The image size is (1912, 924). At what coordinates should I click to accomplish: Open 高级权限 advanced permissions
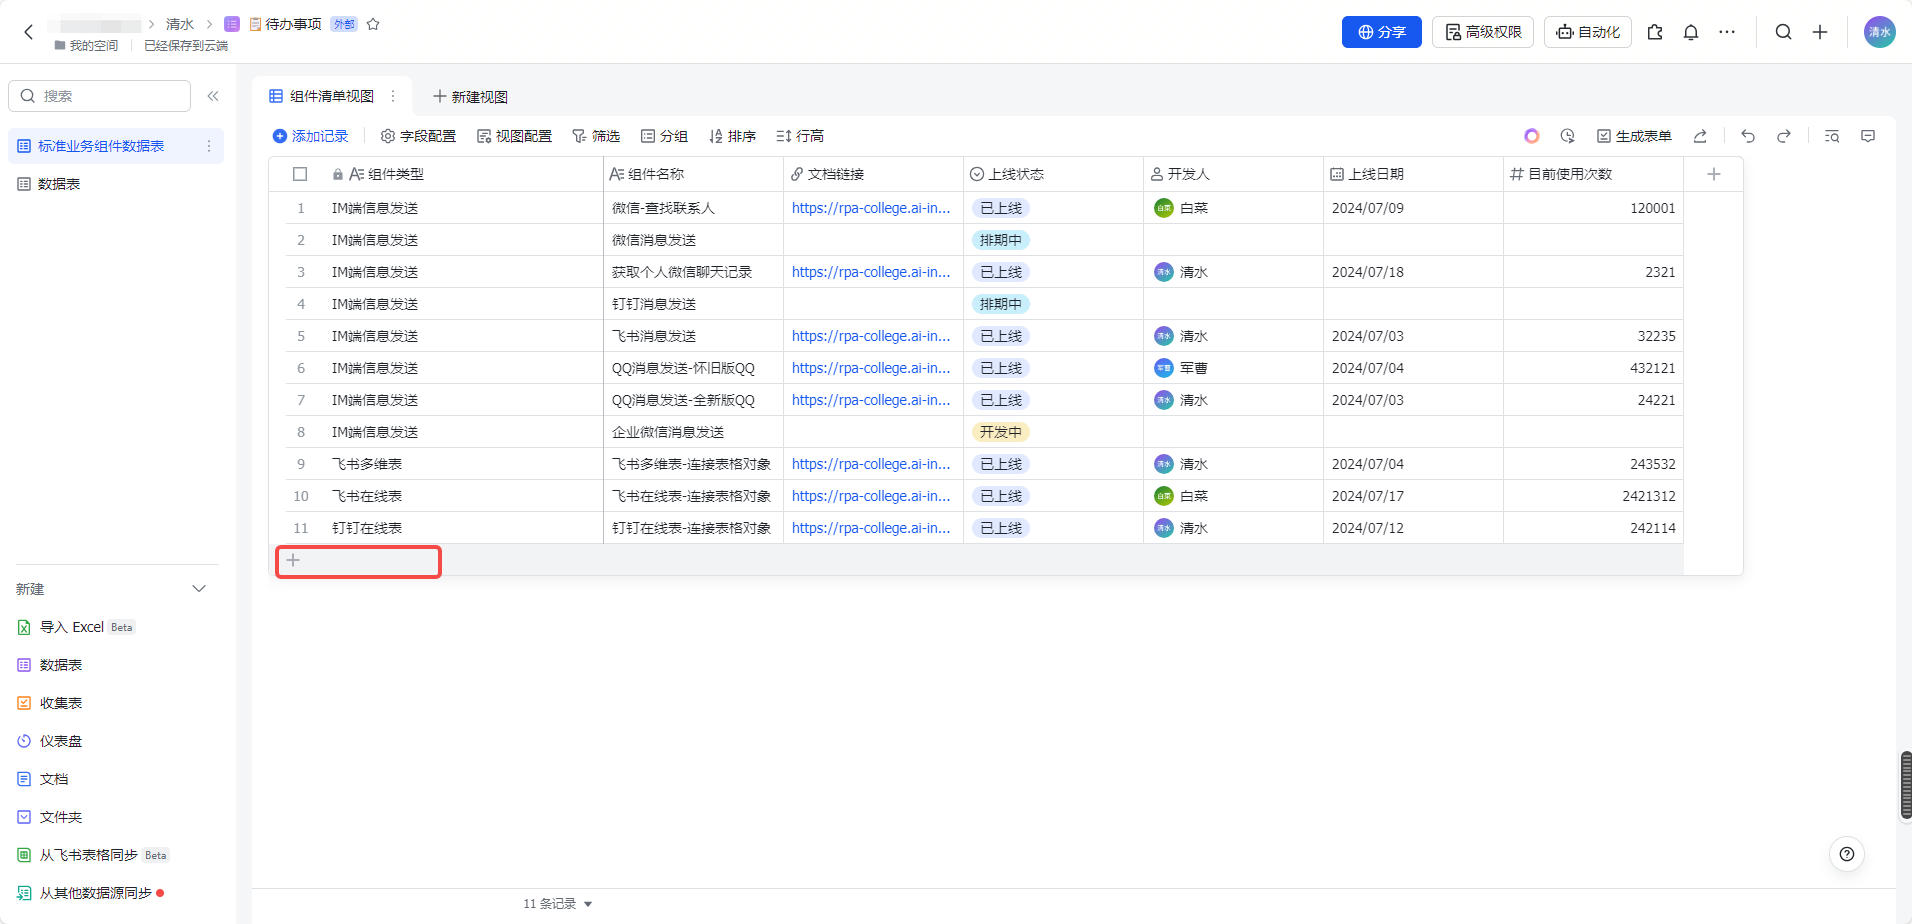click(x=1483, y=32)
